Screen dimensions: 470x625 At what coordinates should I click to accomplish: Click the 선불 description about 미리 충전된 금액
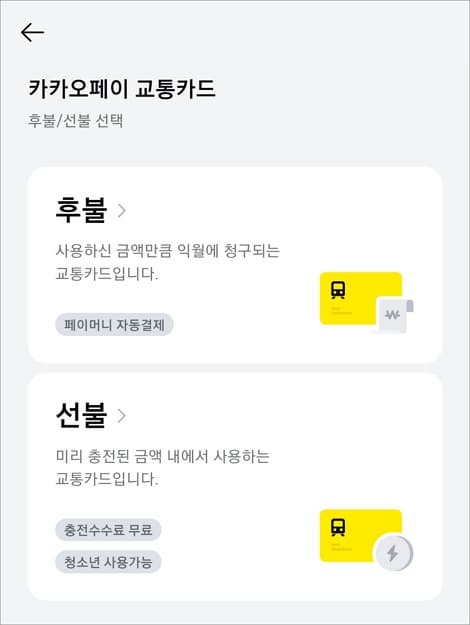[163, 468]
